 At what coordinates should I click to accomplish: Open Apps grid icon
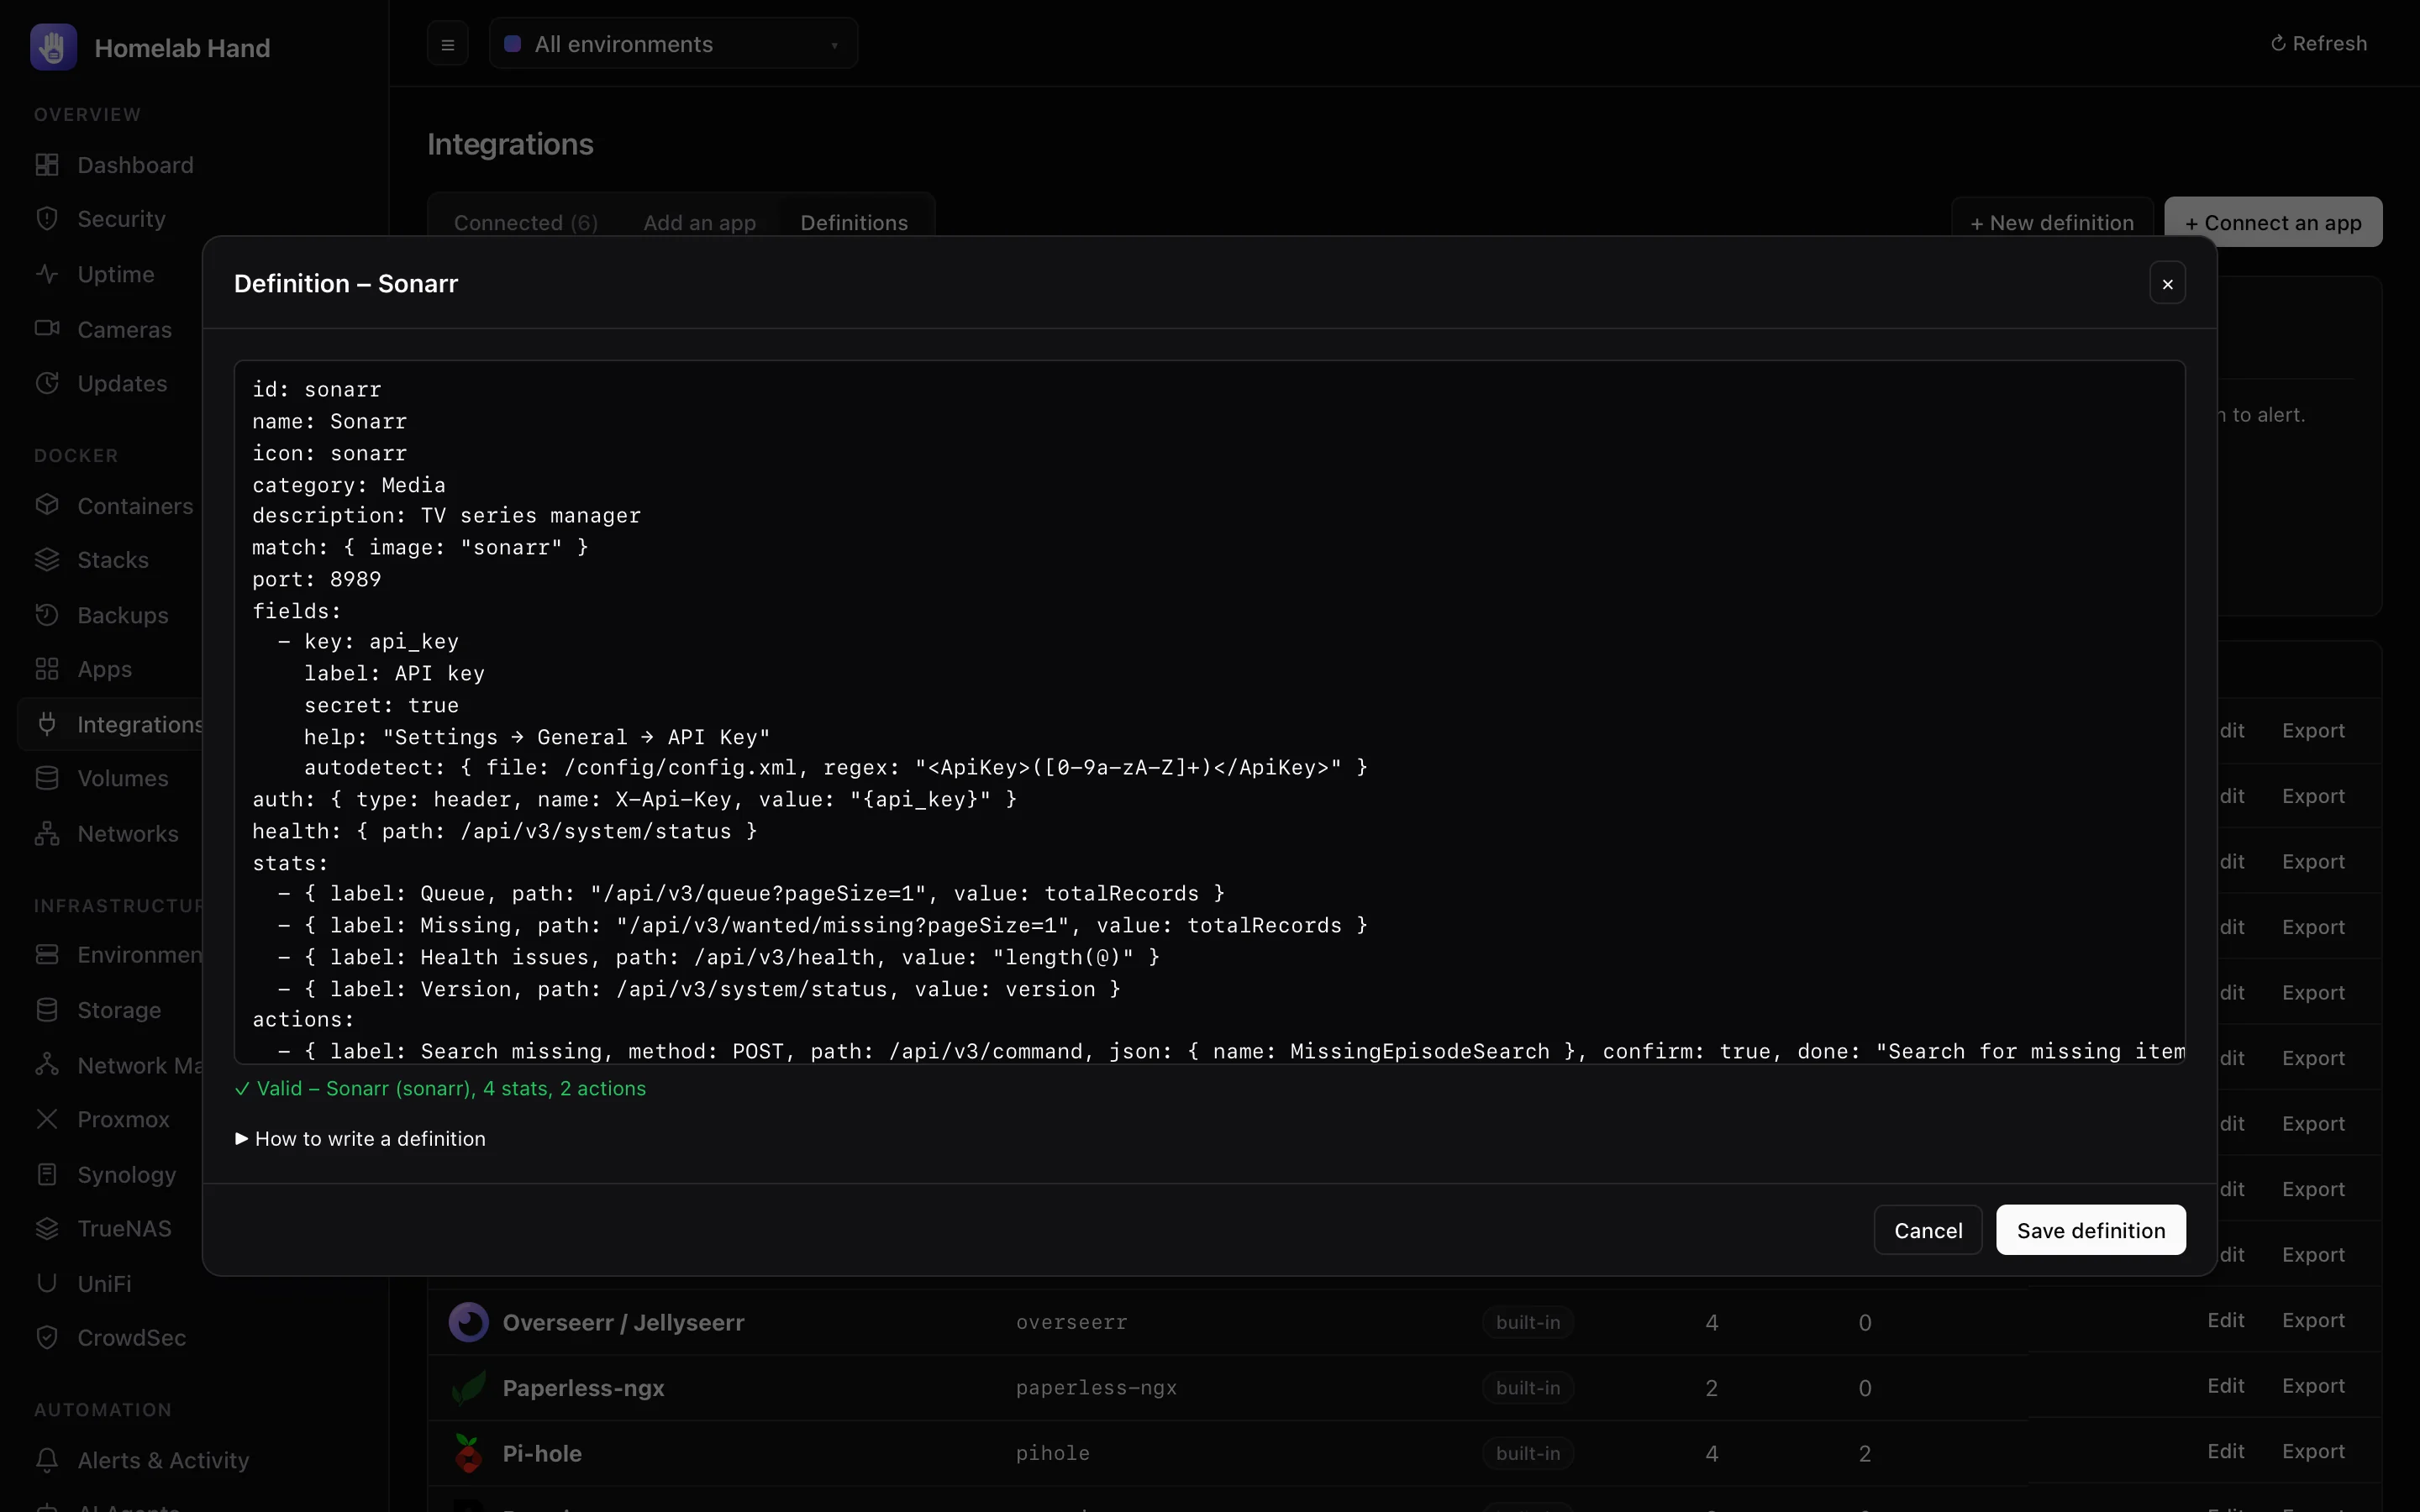47,669
